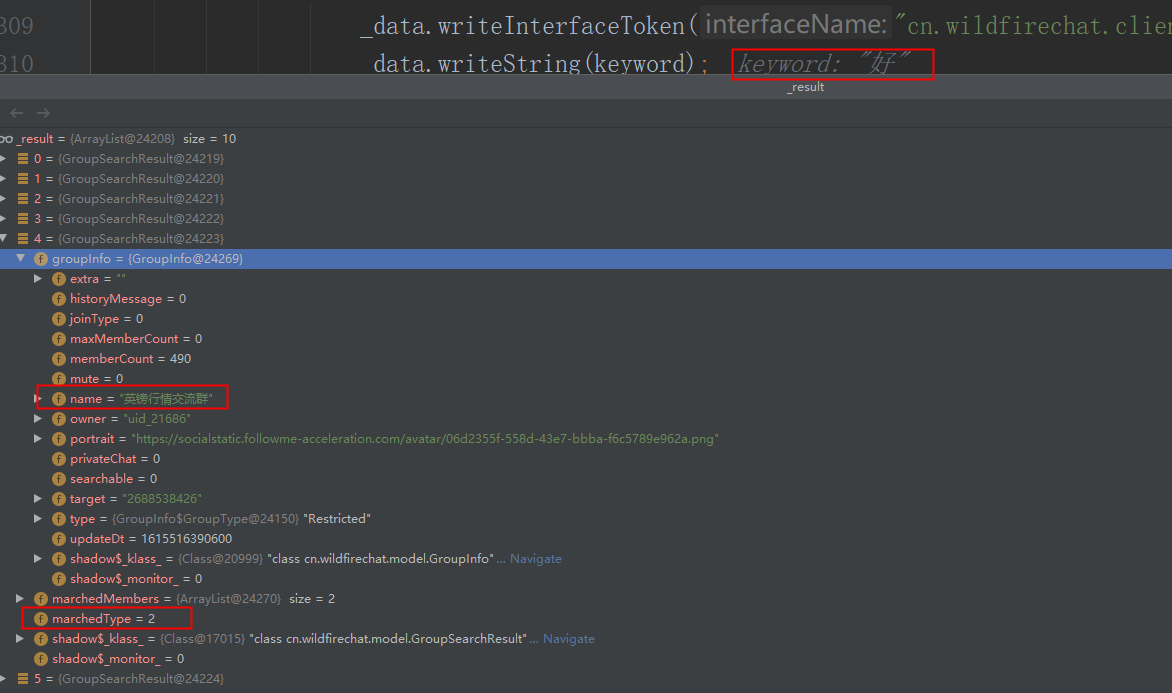
Task: Click the field icon next to memberCount
Action: click(x=58, y=358)
